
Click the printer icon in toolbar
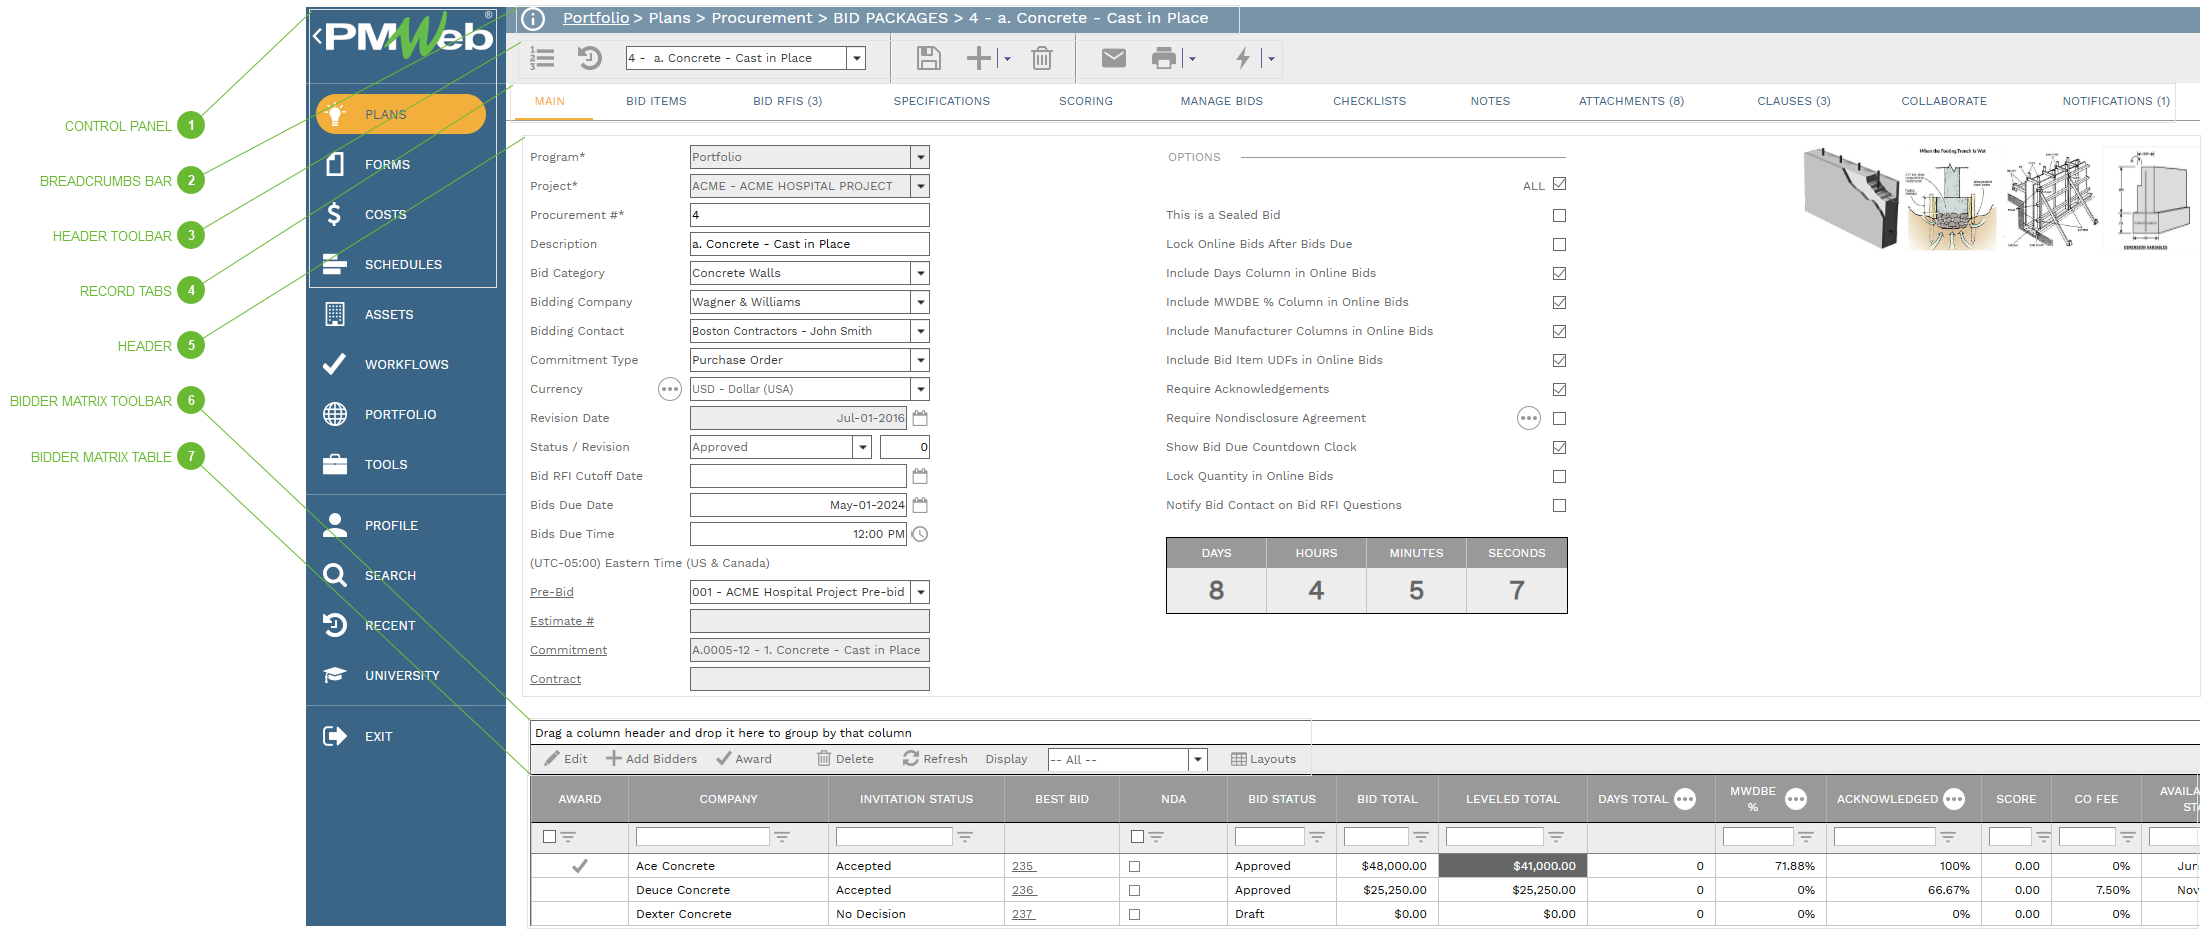click(1163, 59)
